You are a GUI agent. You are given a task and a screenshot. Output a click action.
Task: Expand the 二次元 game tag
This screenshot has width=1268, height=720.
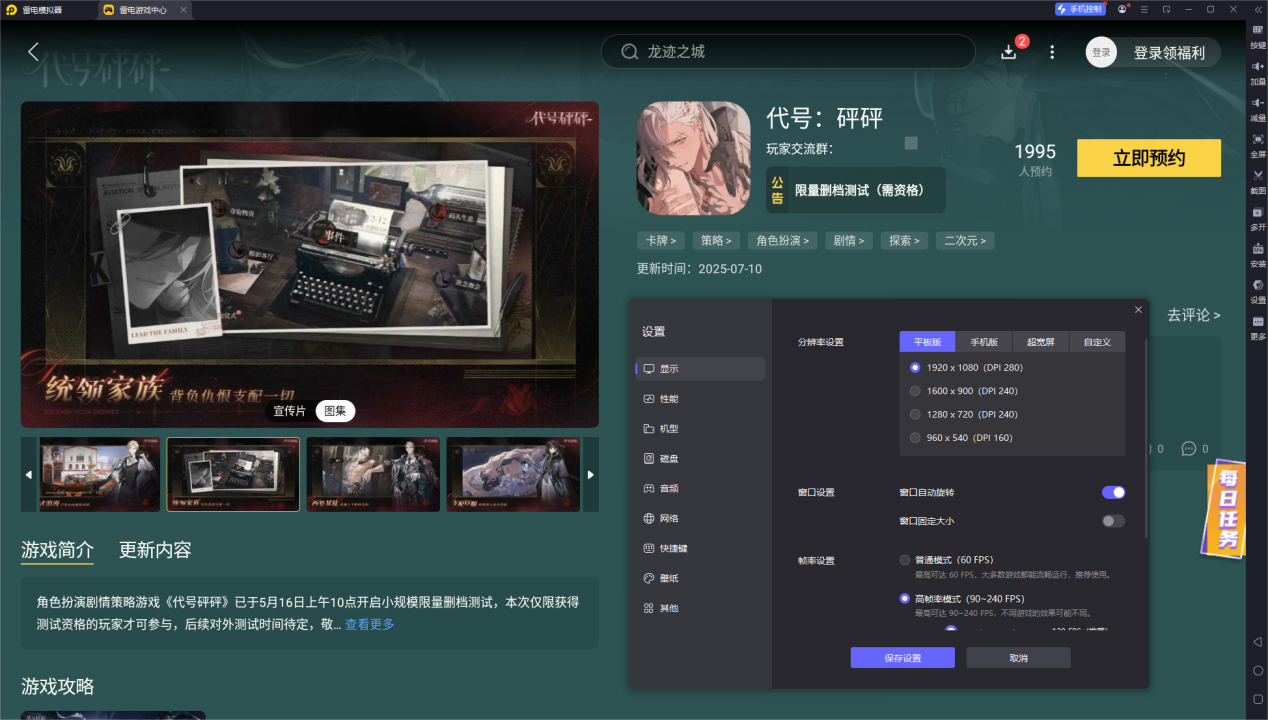[x=964, y=240]
